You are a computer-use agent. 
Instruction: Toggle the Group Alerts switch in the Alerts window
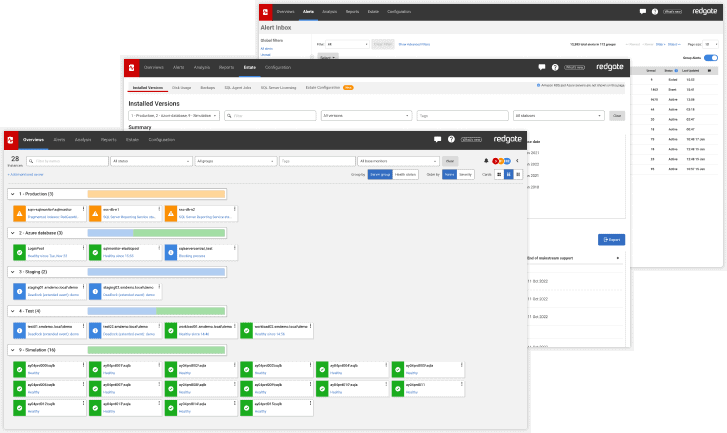point(711,58)
